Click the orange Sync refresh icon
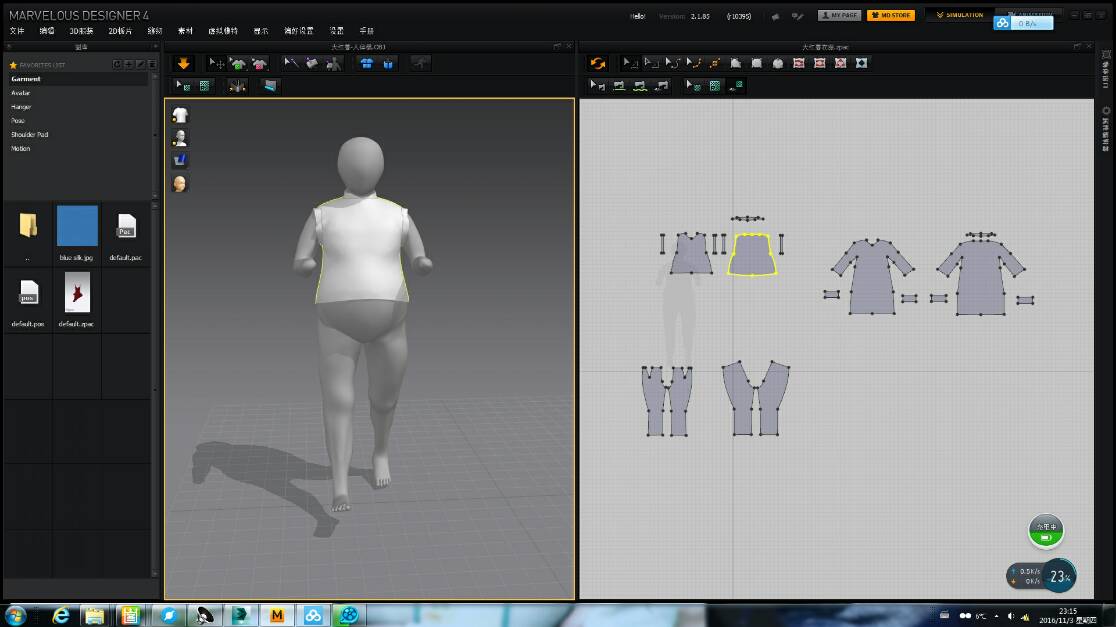Screen dimensions: 1116x627 click(598, 63)
